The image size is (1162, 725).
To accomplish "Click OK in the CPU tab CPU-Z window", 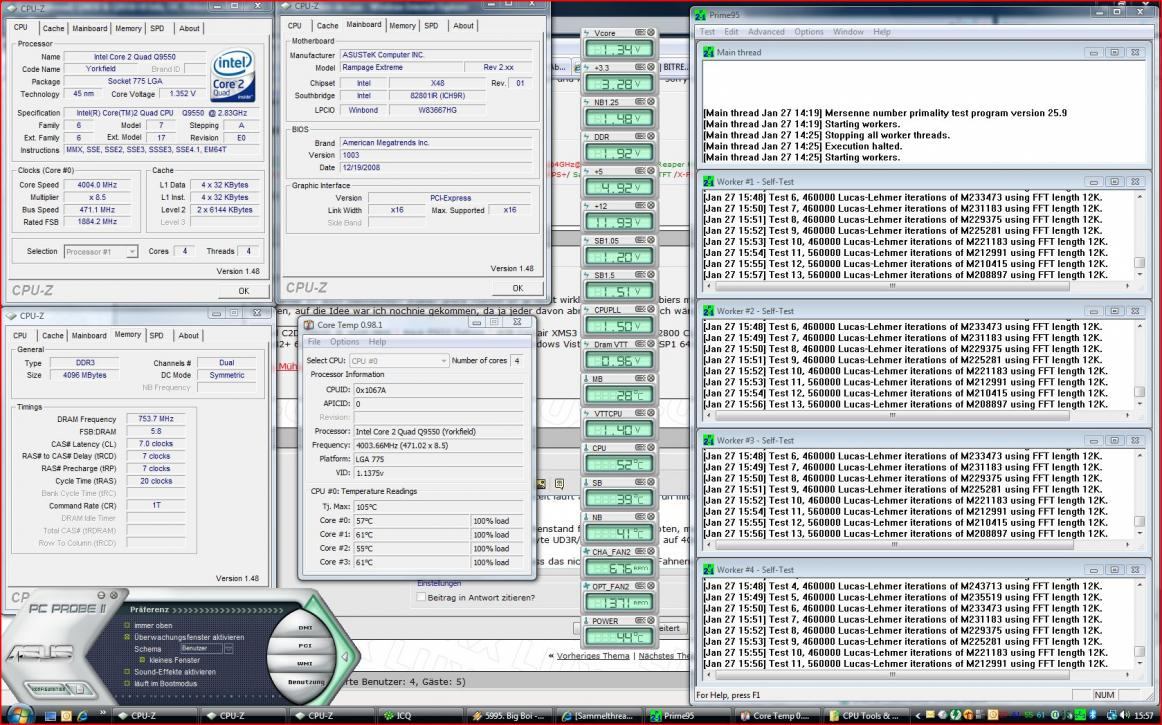I will (243, 291).
